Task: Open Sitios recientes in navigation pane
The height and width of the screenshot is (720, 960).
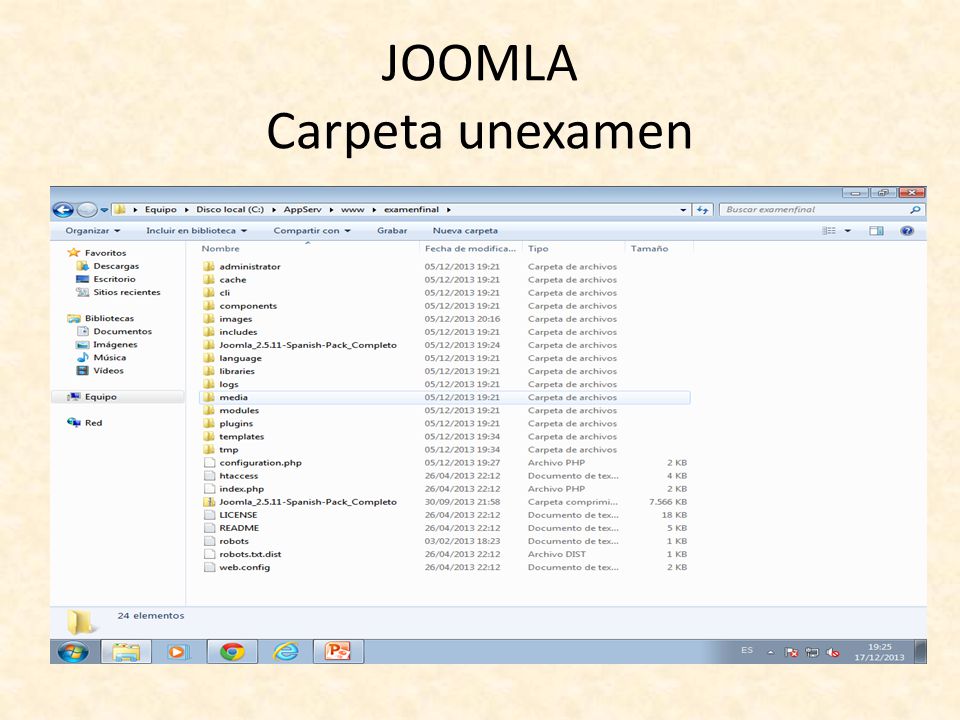Action: (127, 292)
